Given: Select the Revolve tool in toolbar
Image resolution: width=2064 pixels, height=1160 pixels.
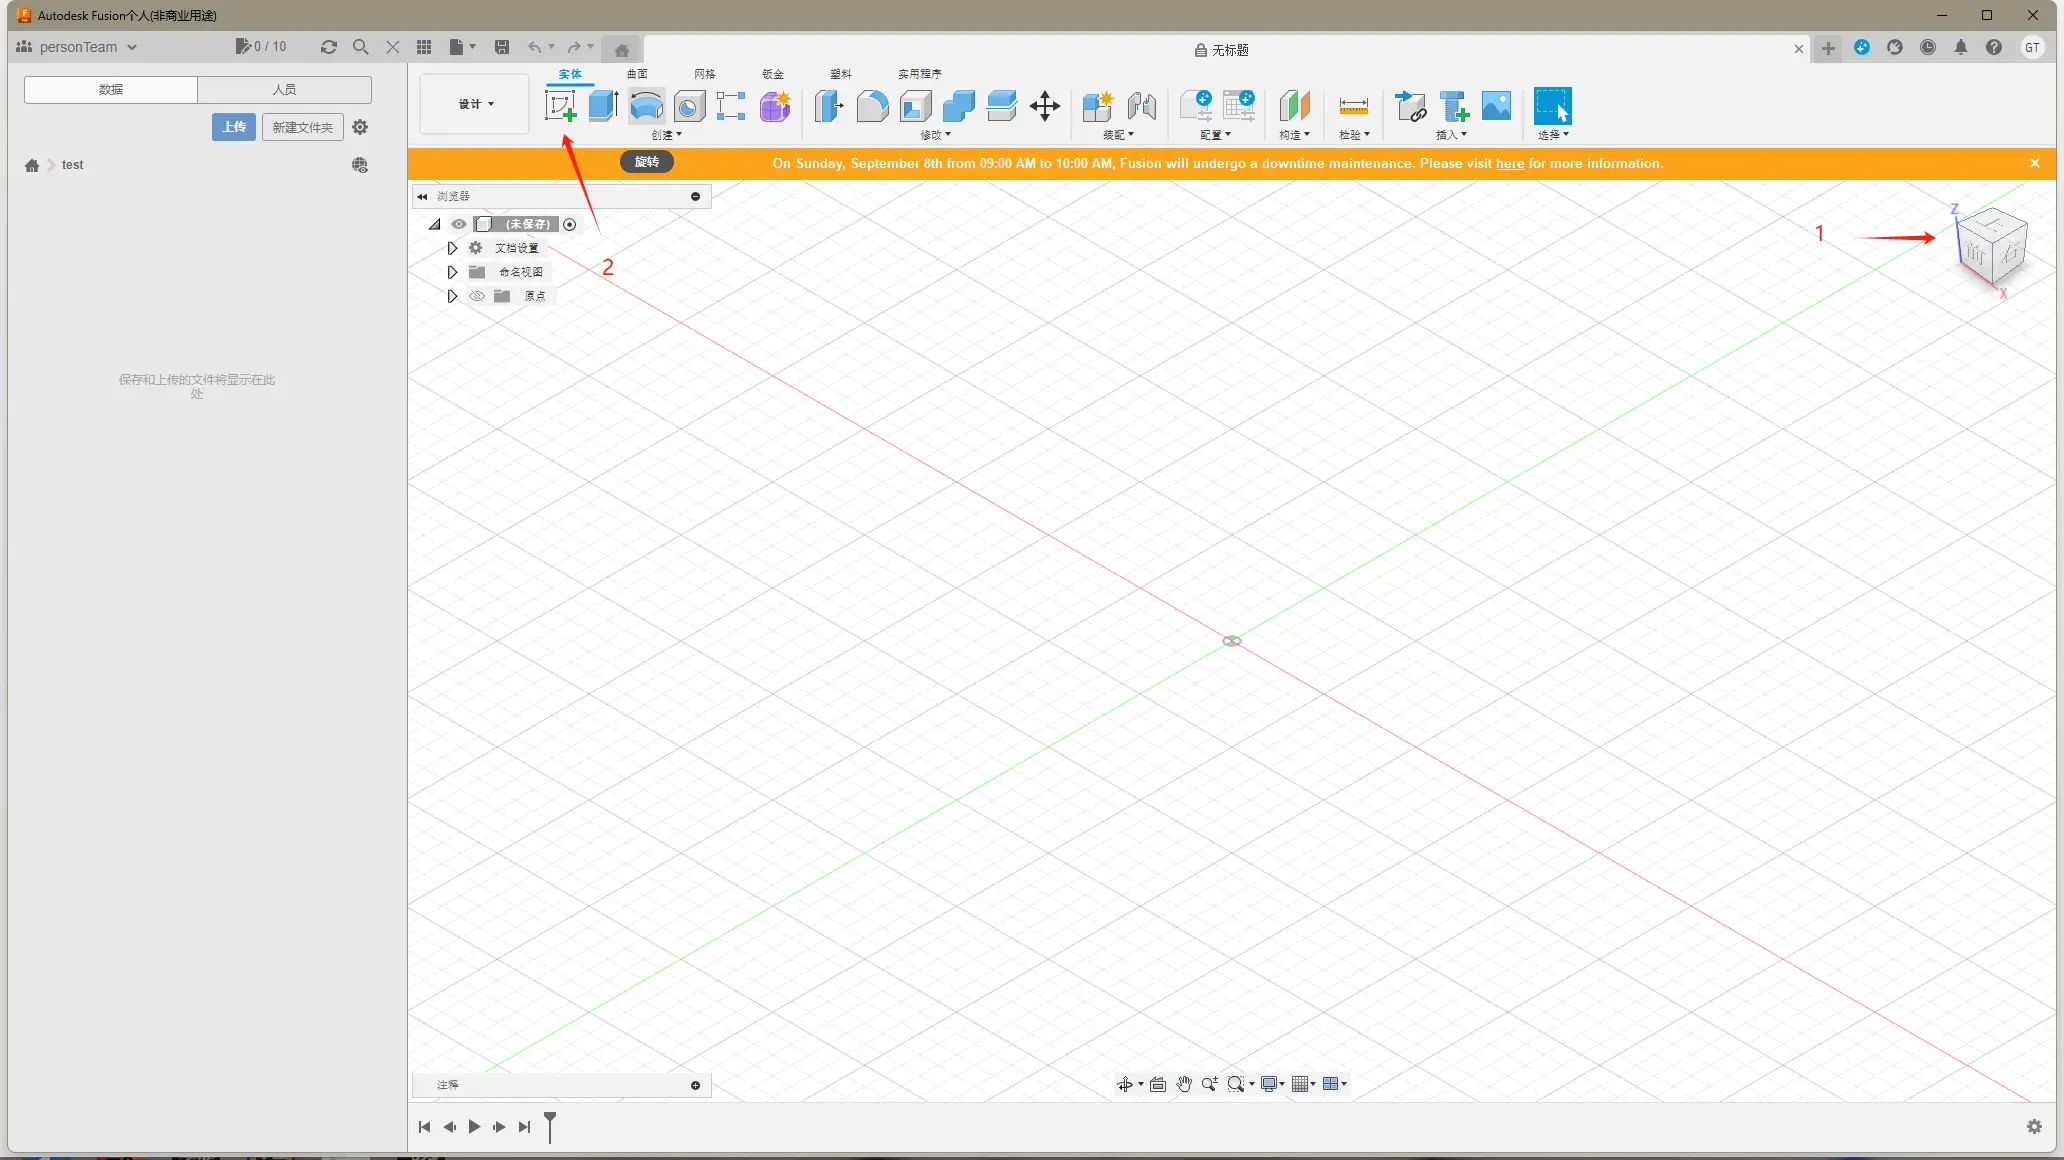Looking at the screenshot, I should [647, 105].
